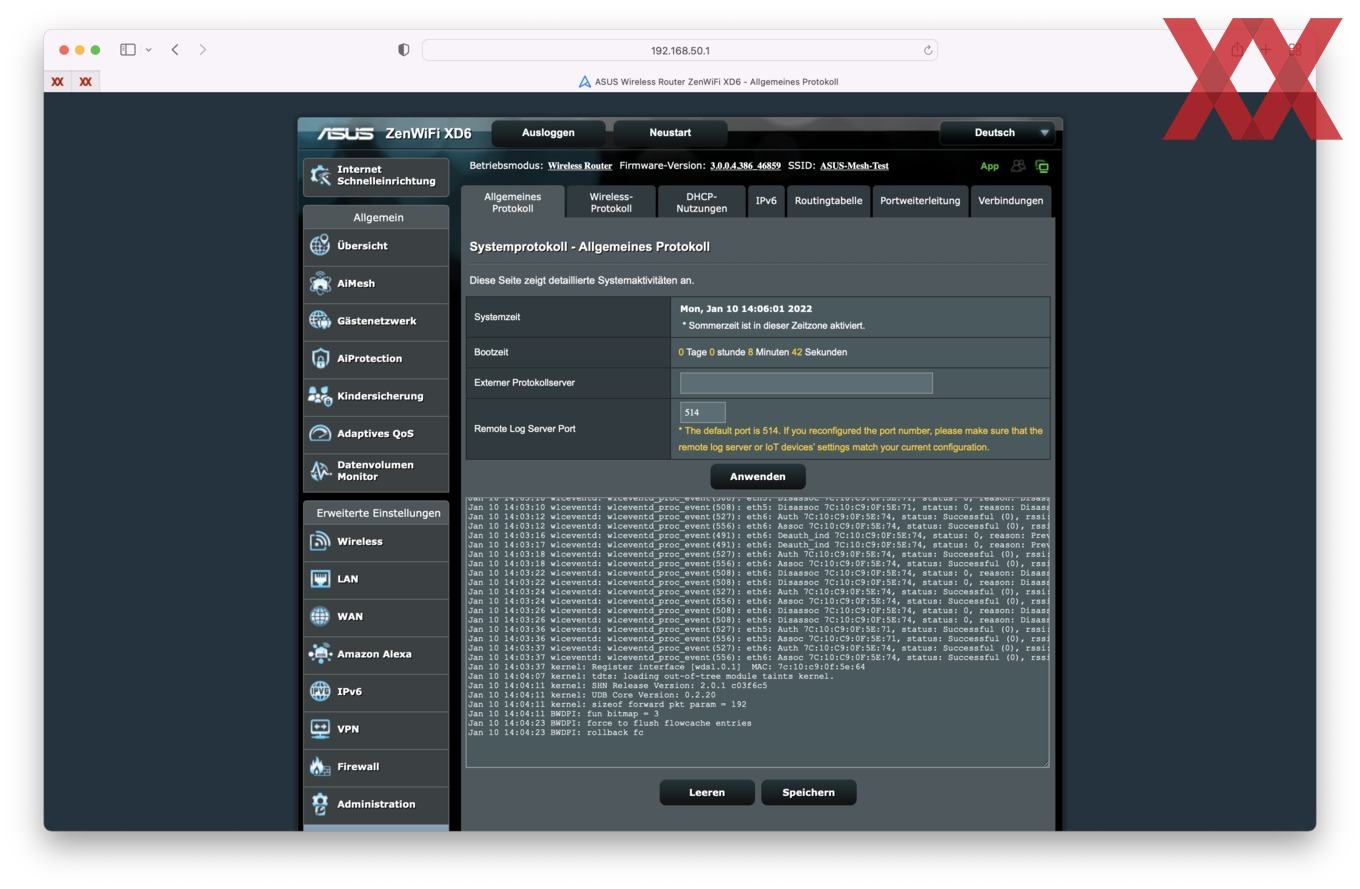Click the Amazon Alexa icon
This screenshot has width=1360, height=889.
[x=320, y=653]
